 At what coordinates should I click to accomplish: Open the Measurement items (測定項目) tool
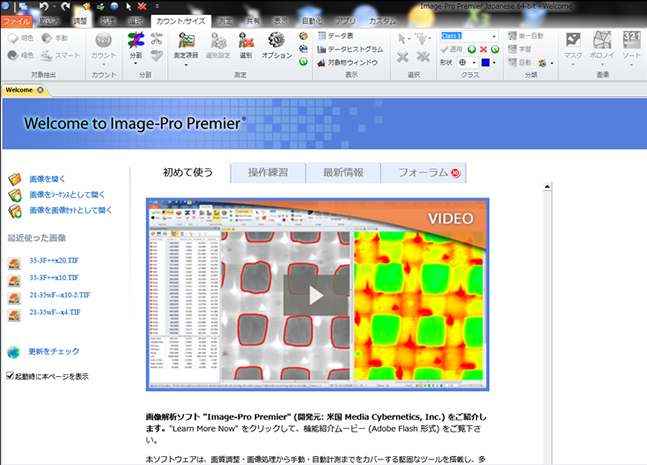(186, 40)
